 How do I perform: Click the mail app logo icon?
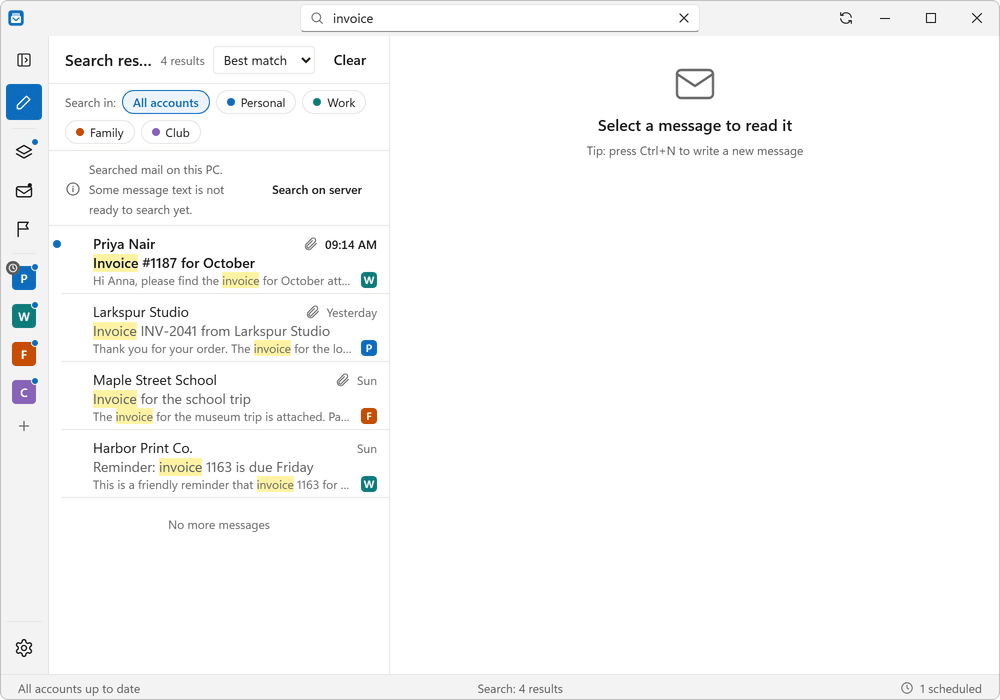[x=16, y=18]
